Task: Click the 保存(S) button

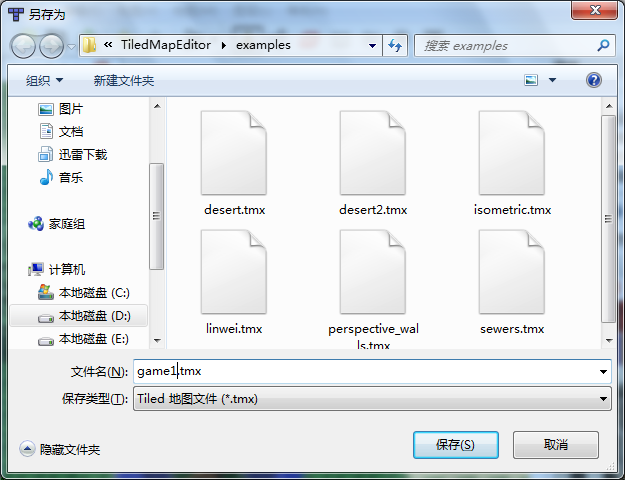Action: coord(456,445)
